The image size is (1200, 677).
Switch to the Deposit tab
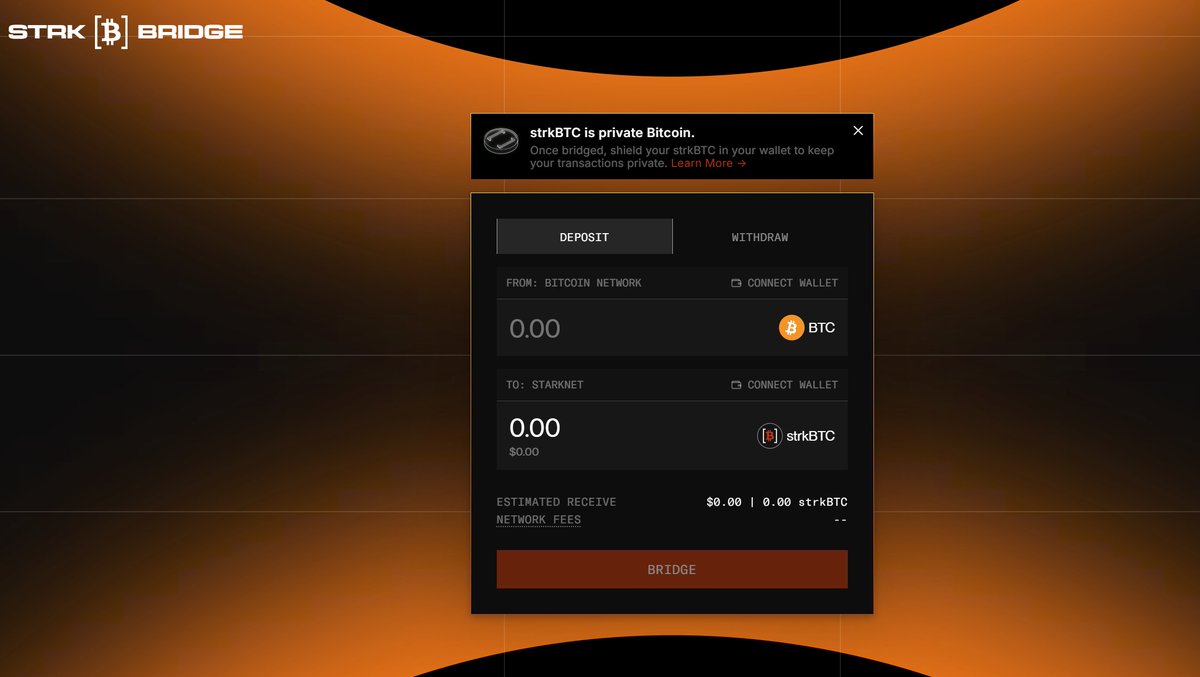click(x=584, y=237)
